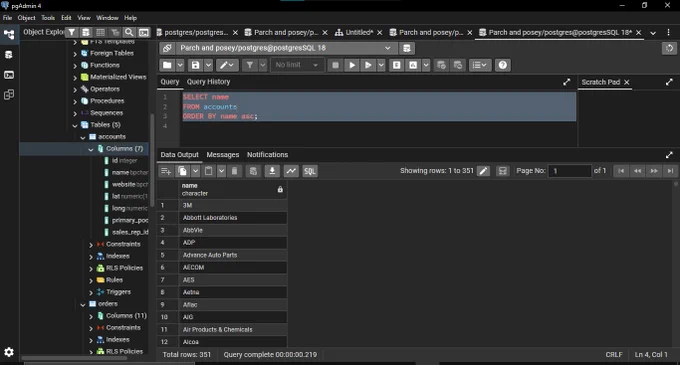Download results with the download arrow icon
Image resolution: width=680 pixels, height=365 pixels.
click(x=272, y=171)
